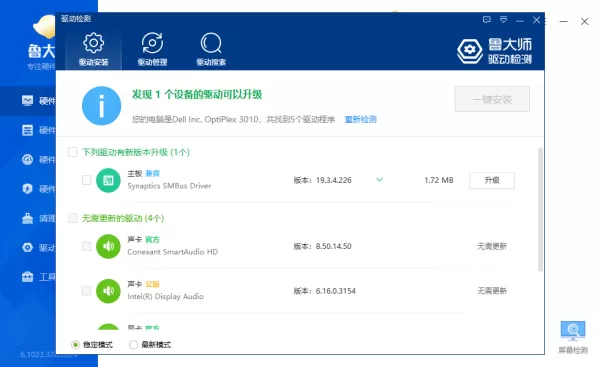This screenshot has width=600, height=367.
Task: Click the 发现 1 个设备的驱动可以升级 heading
Action: click(197, 95)
